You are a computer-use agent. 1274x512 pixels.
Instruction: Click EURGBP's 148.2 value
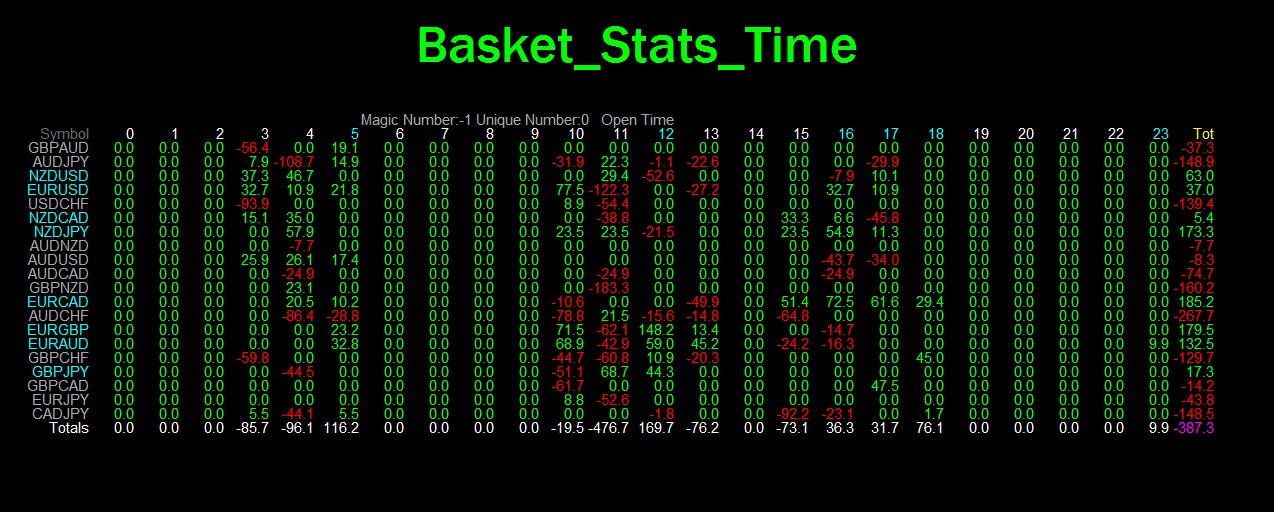point(656,330)
